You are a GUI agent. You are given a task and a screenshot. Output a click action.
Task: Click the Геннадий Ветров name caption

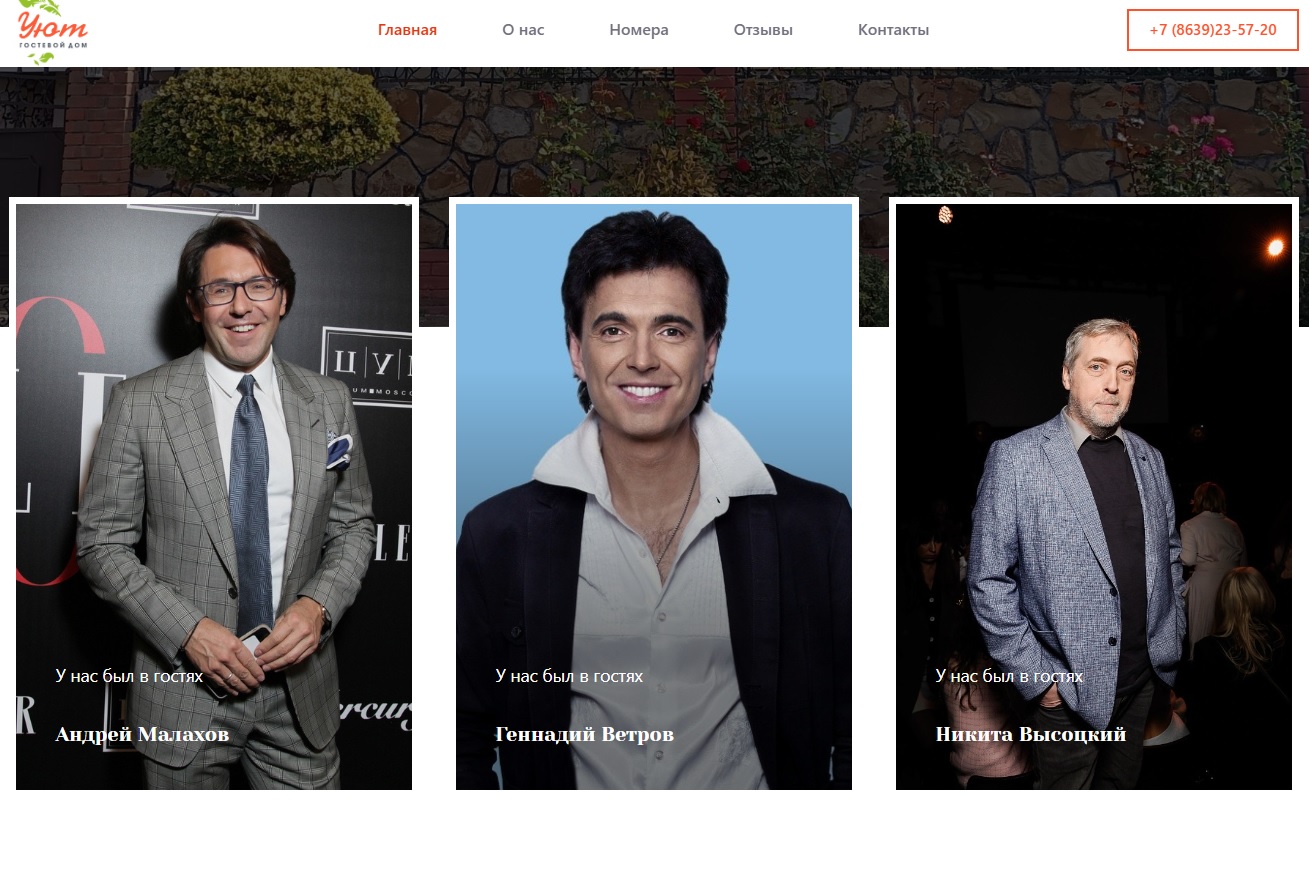(x=584, y=735)
